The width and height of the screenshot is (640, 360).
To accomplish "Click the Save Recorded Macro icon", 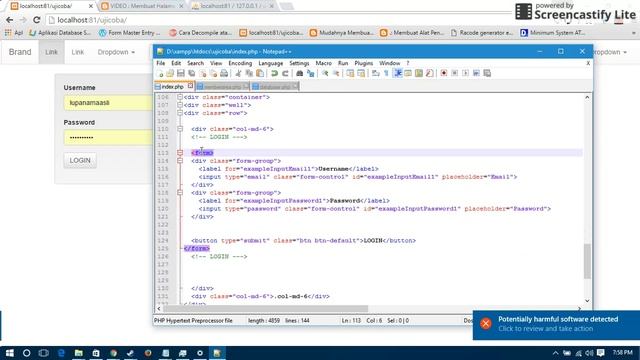I will (487, 73).
